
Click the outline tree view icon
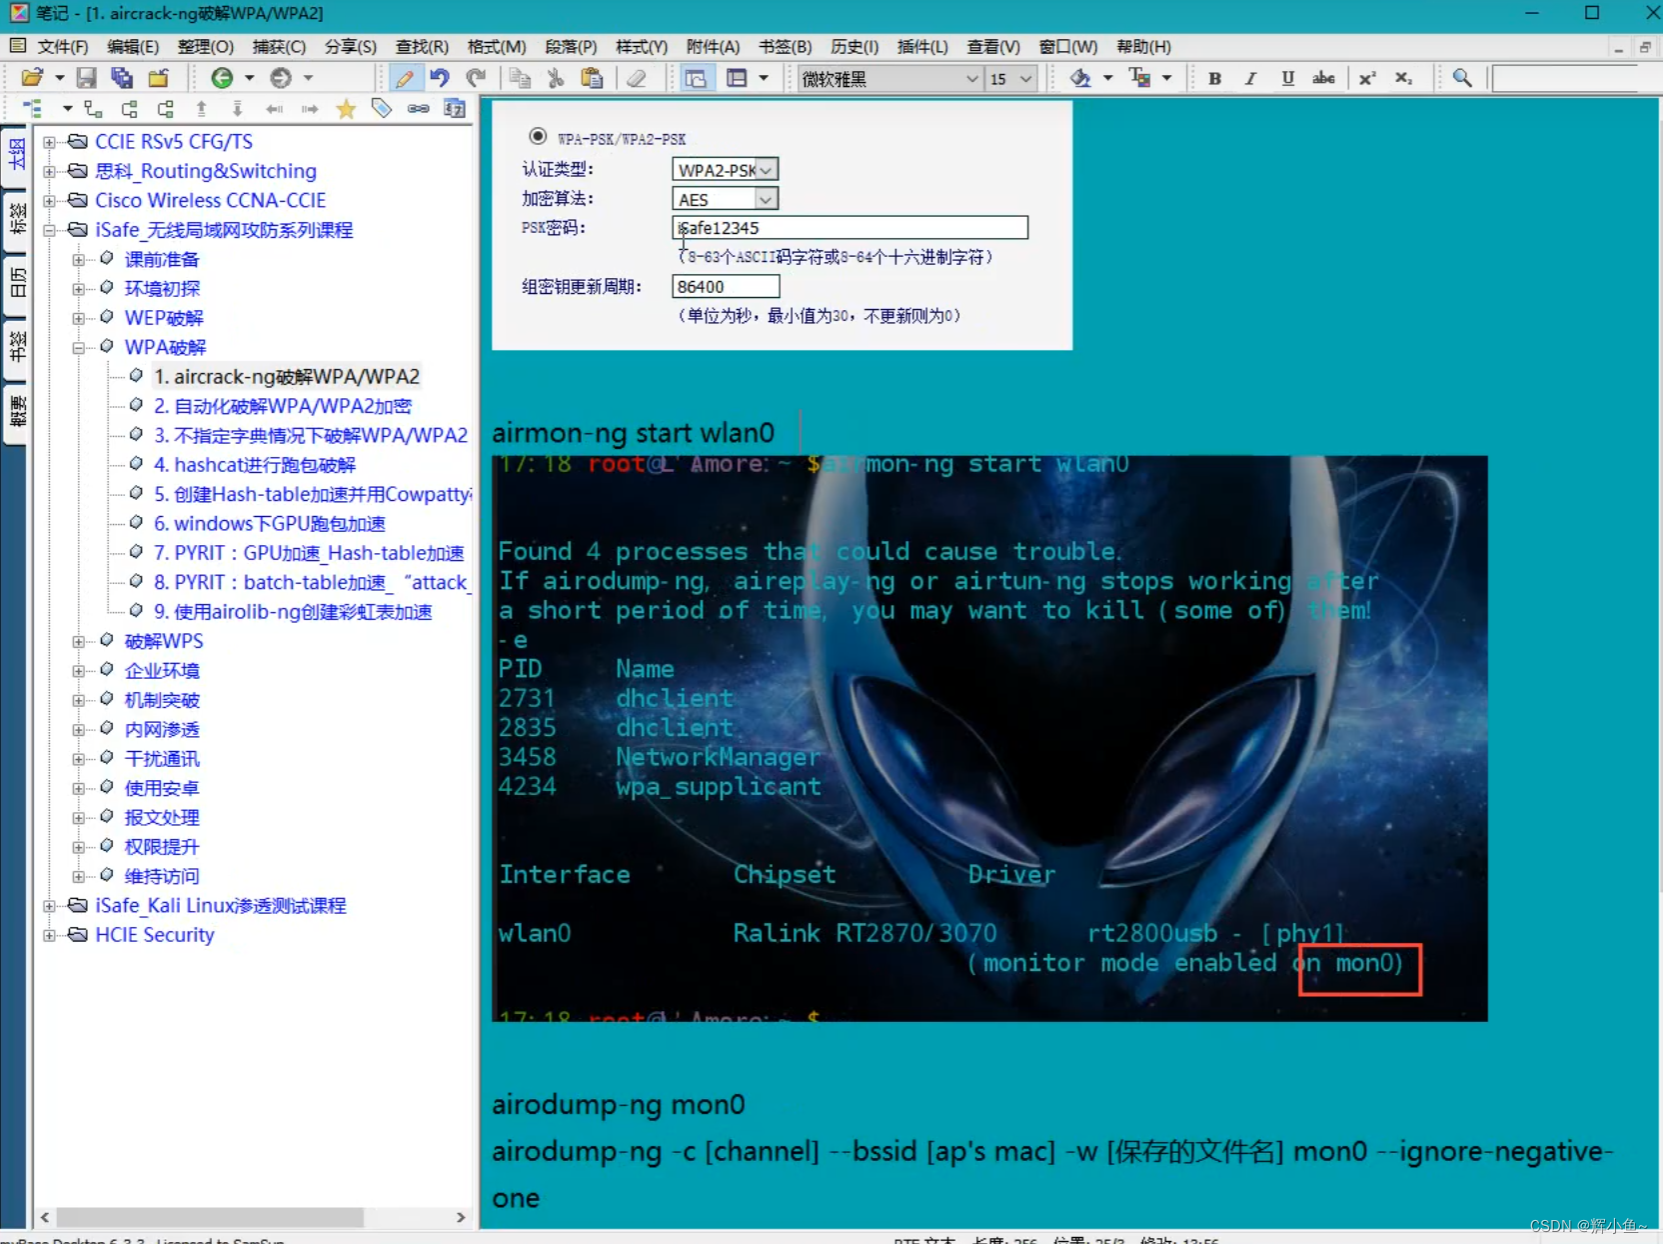[32, 109]
